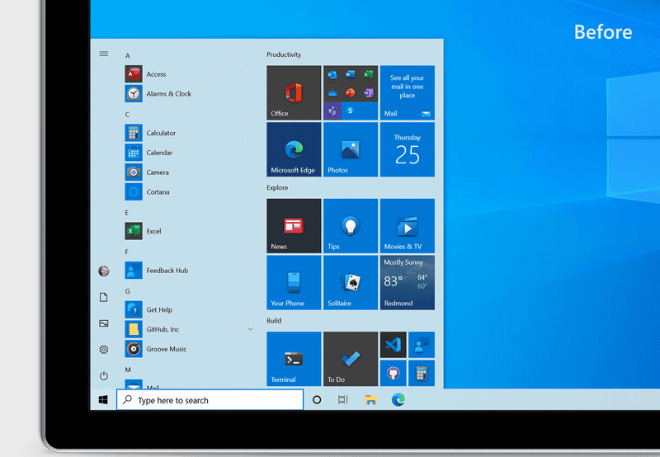Screen dimensions: 660x457
Task: Click the Type here to search box
Action: (210, 400)
